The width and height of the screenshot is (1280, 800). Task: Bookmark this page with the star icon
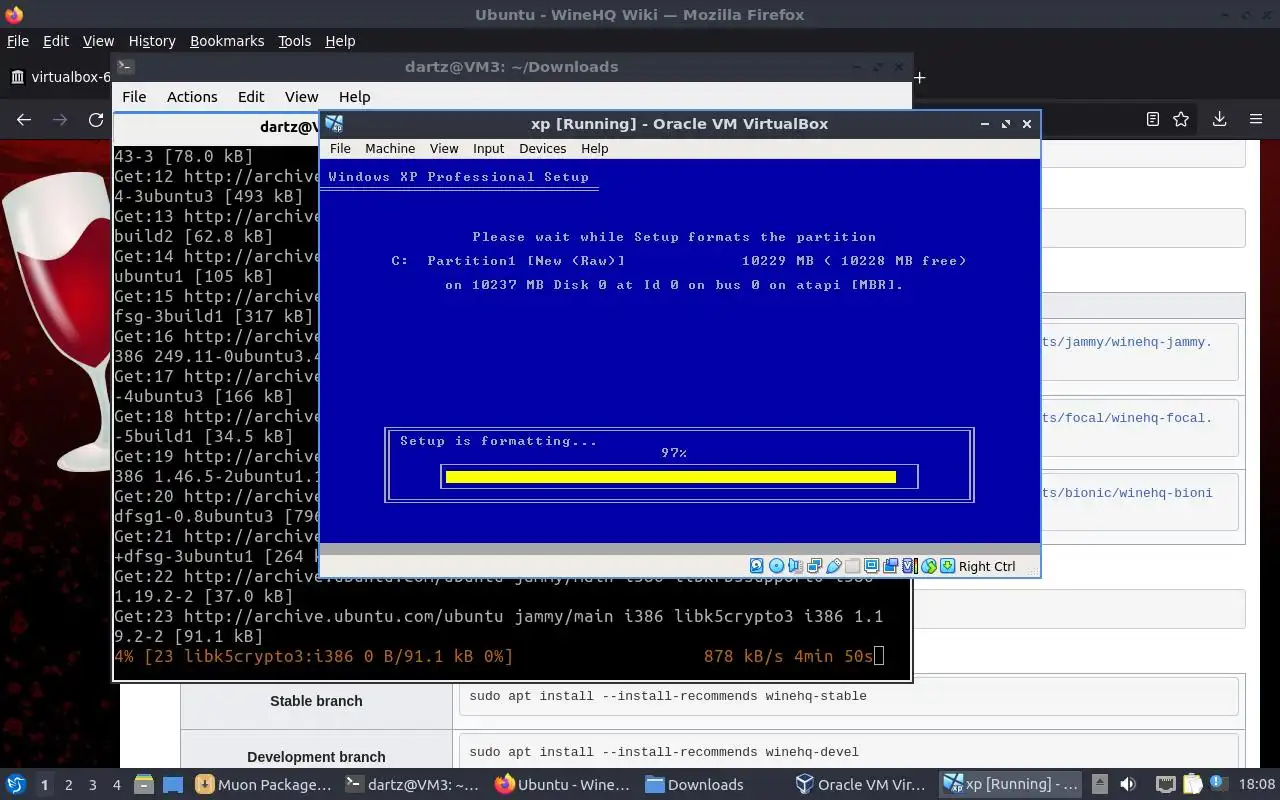pos(1181,119)
